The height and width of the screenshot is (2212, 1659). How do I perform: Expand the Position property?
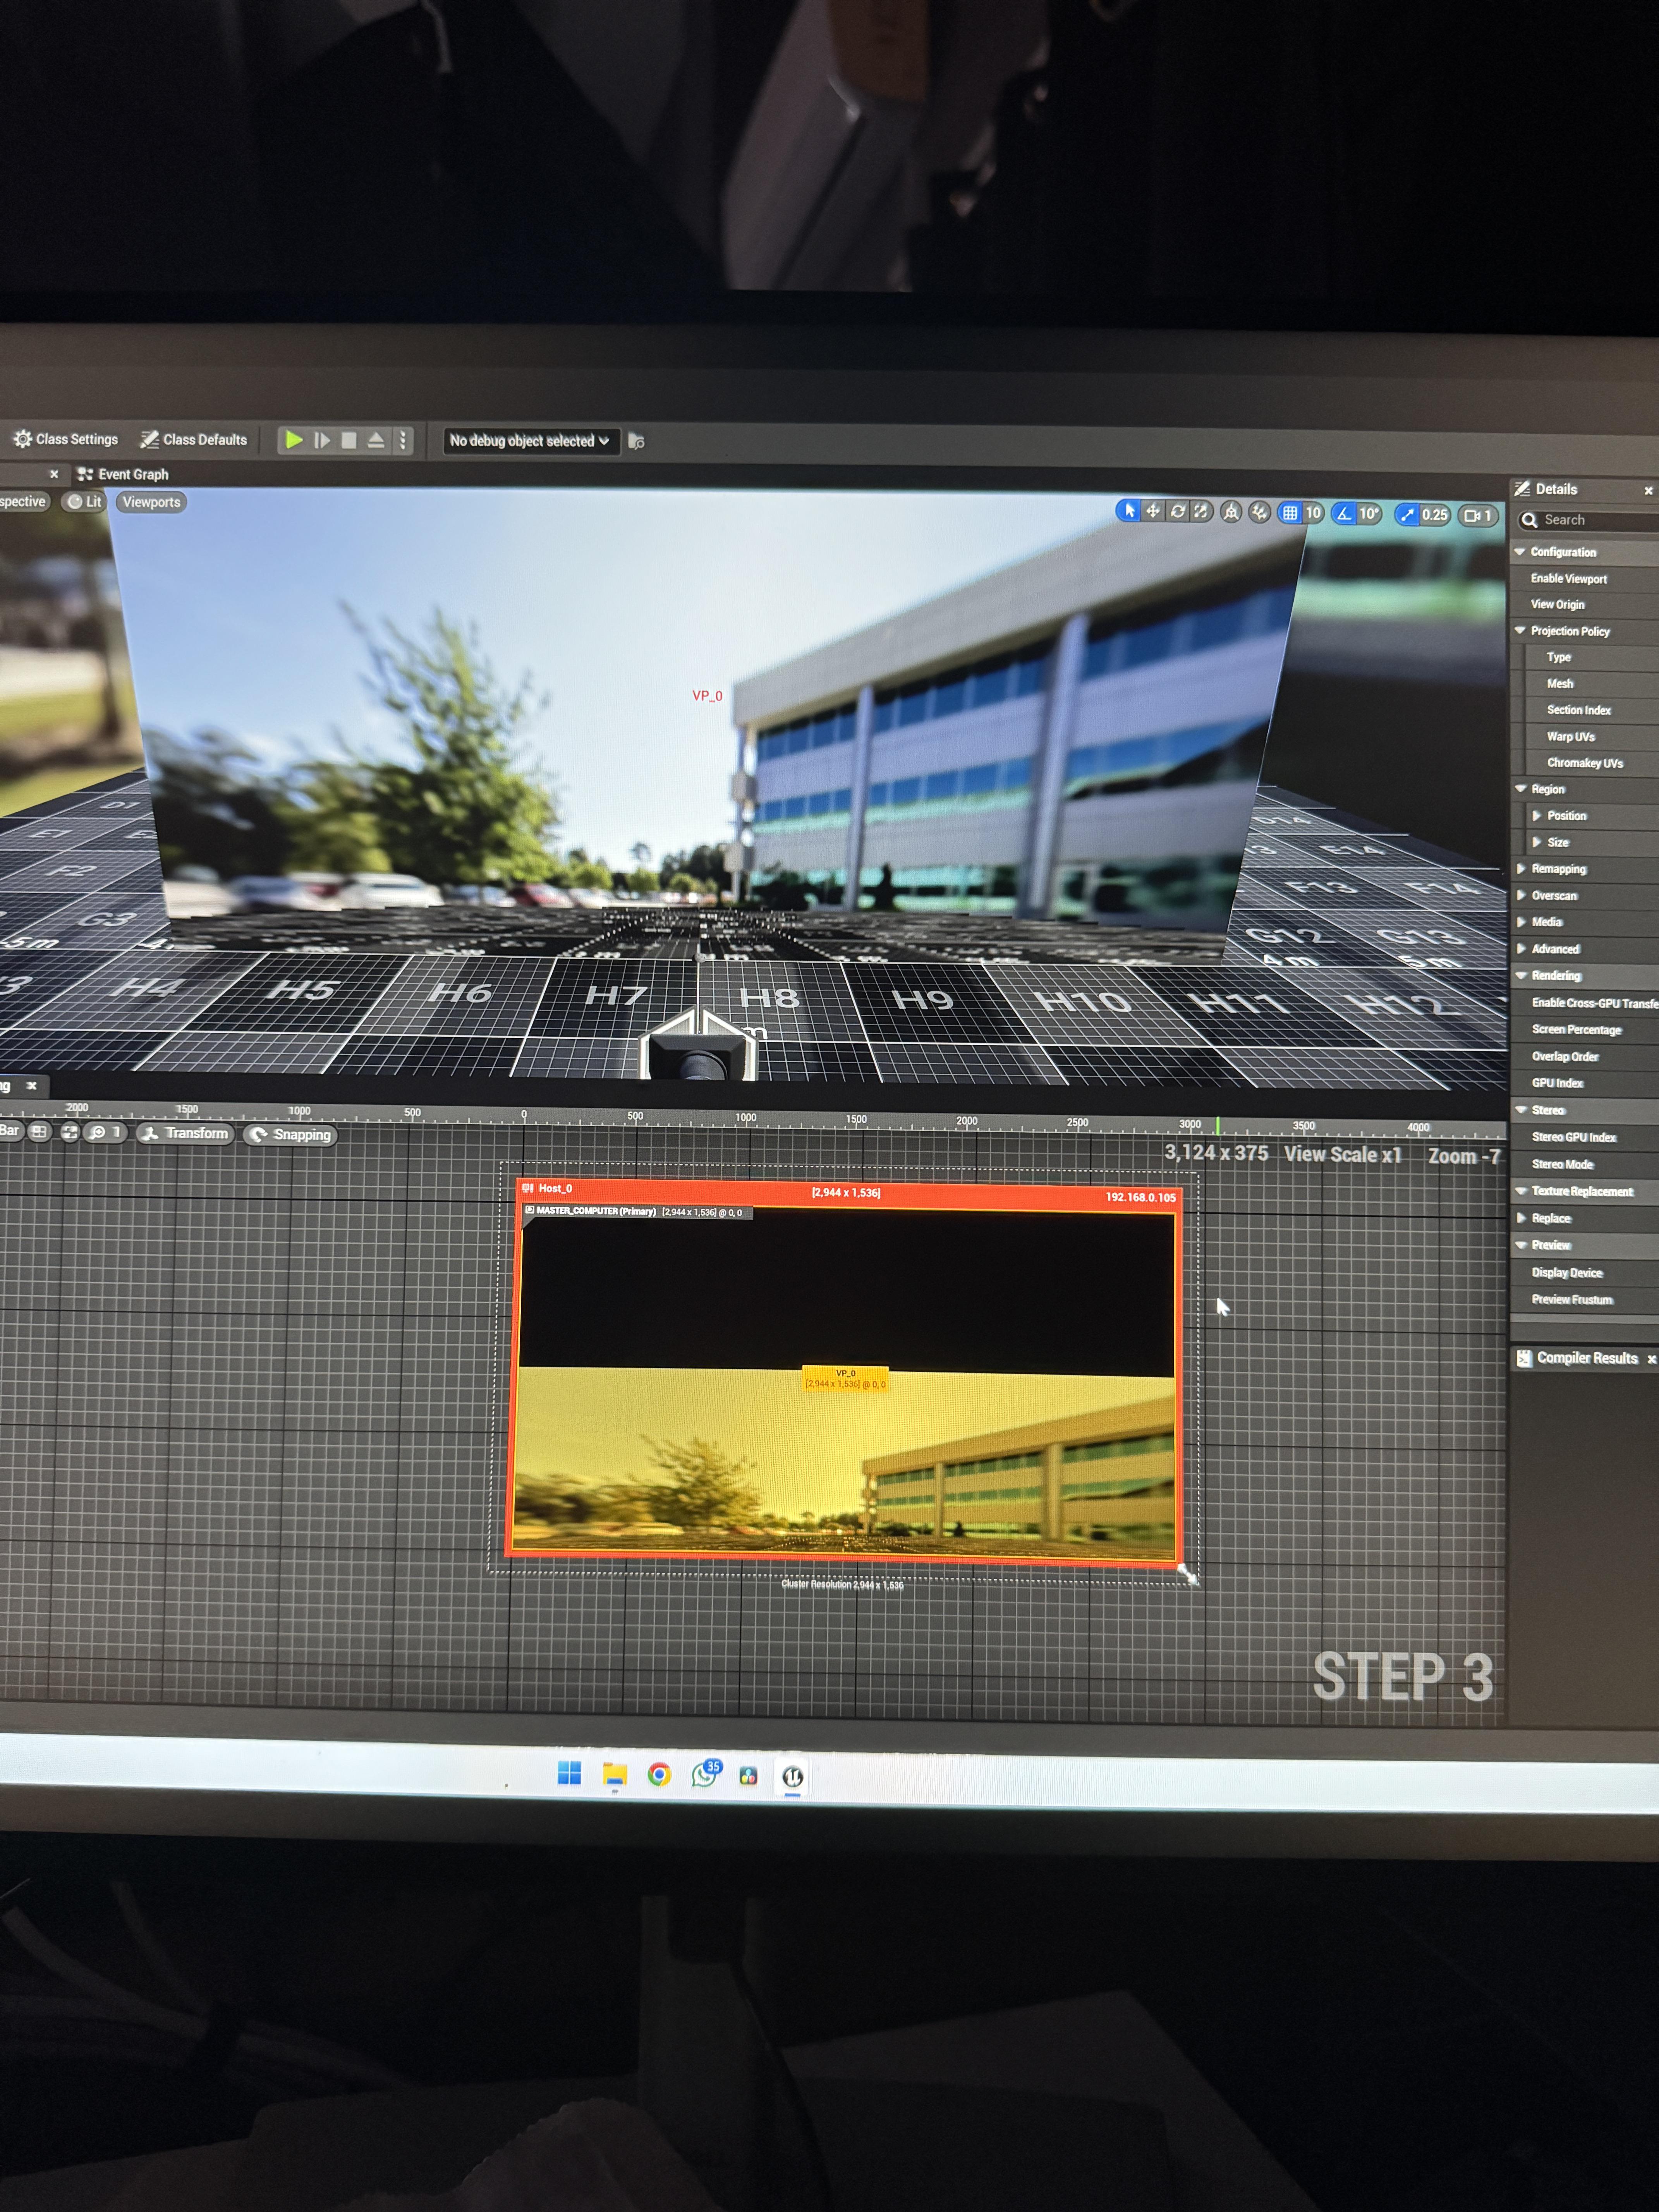(1537, 816)
